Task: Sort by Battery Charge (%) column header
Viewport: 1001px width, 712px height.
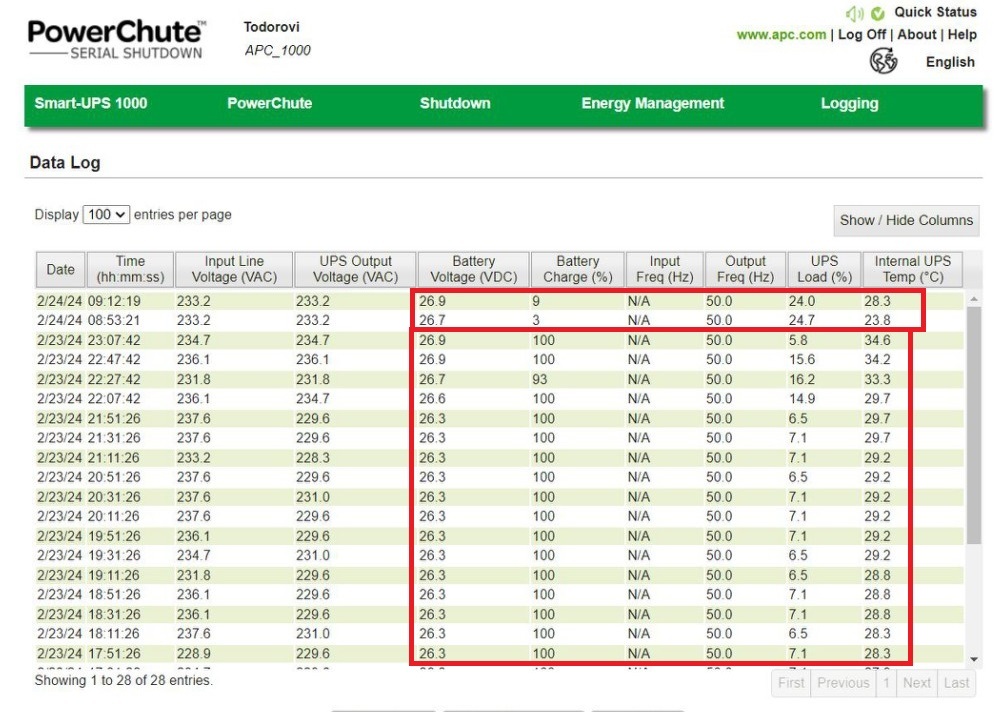Action: coord(577,269)
